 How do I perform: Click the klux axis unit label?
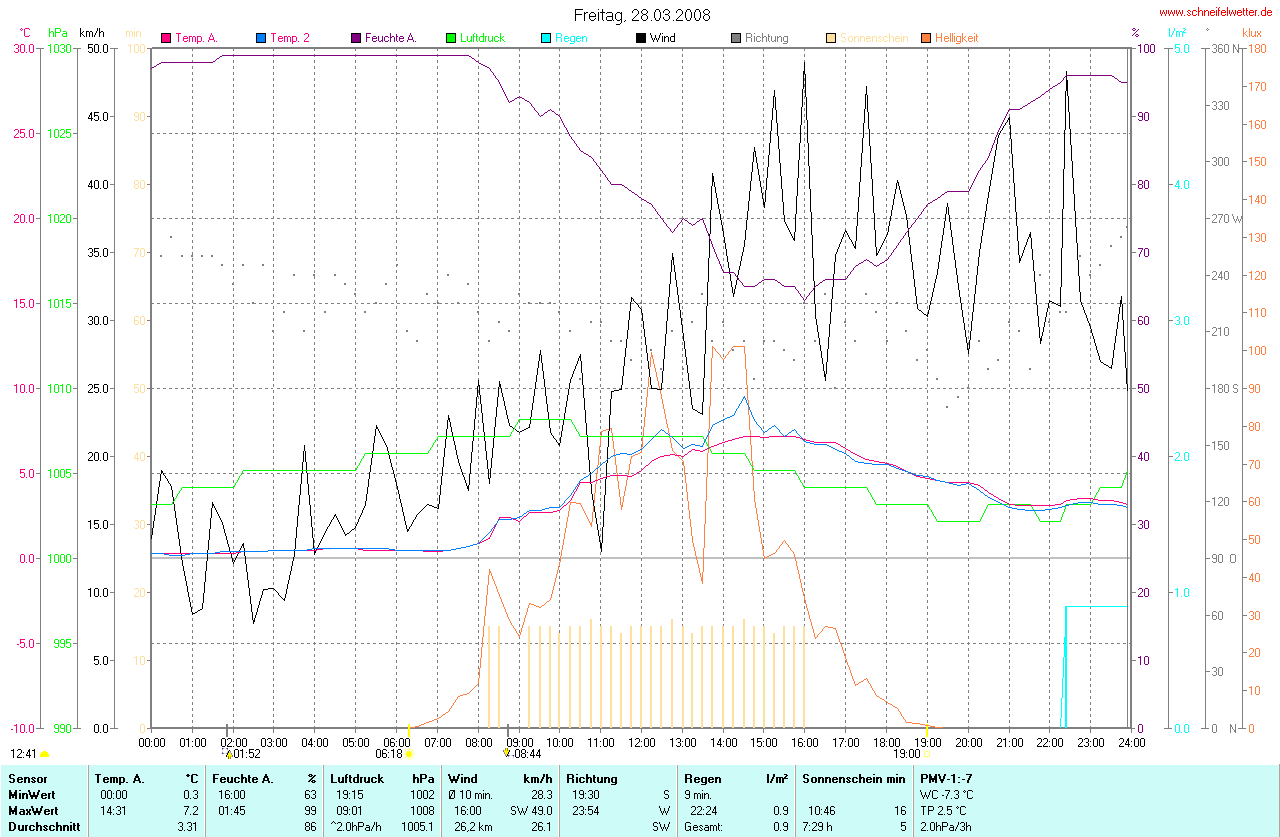click(1251, 33)
